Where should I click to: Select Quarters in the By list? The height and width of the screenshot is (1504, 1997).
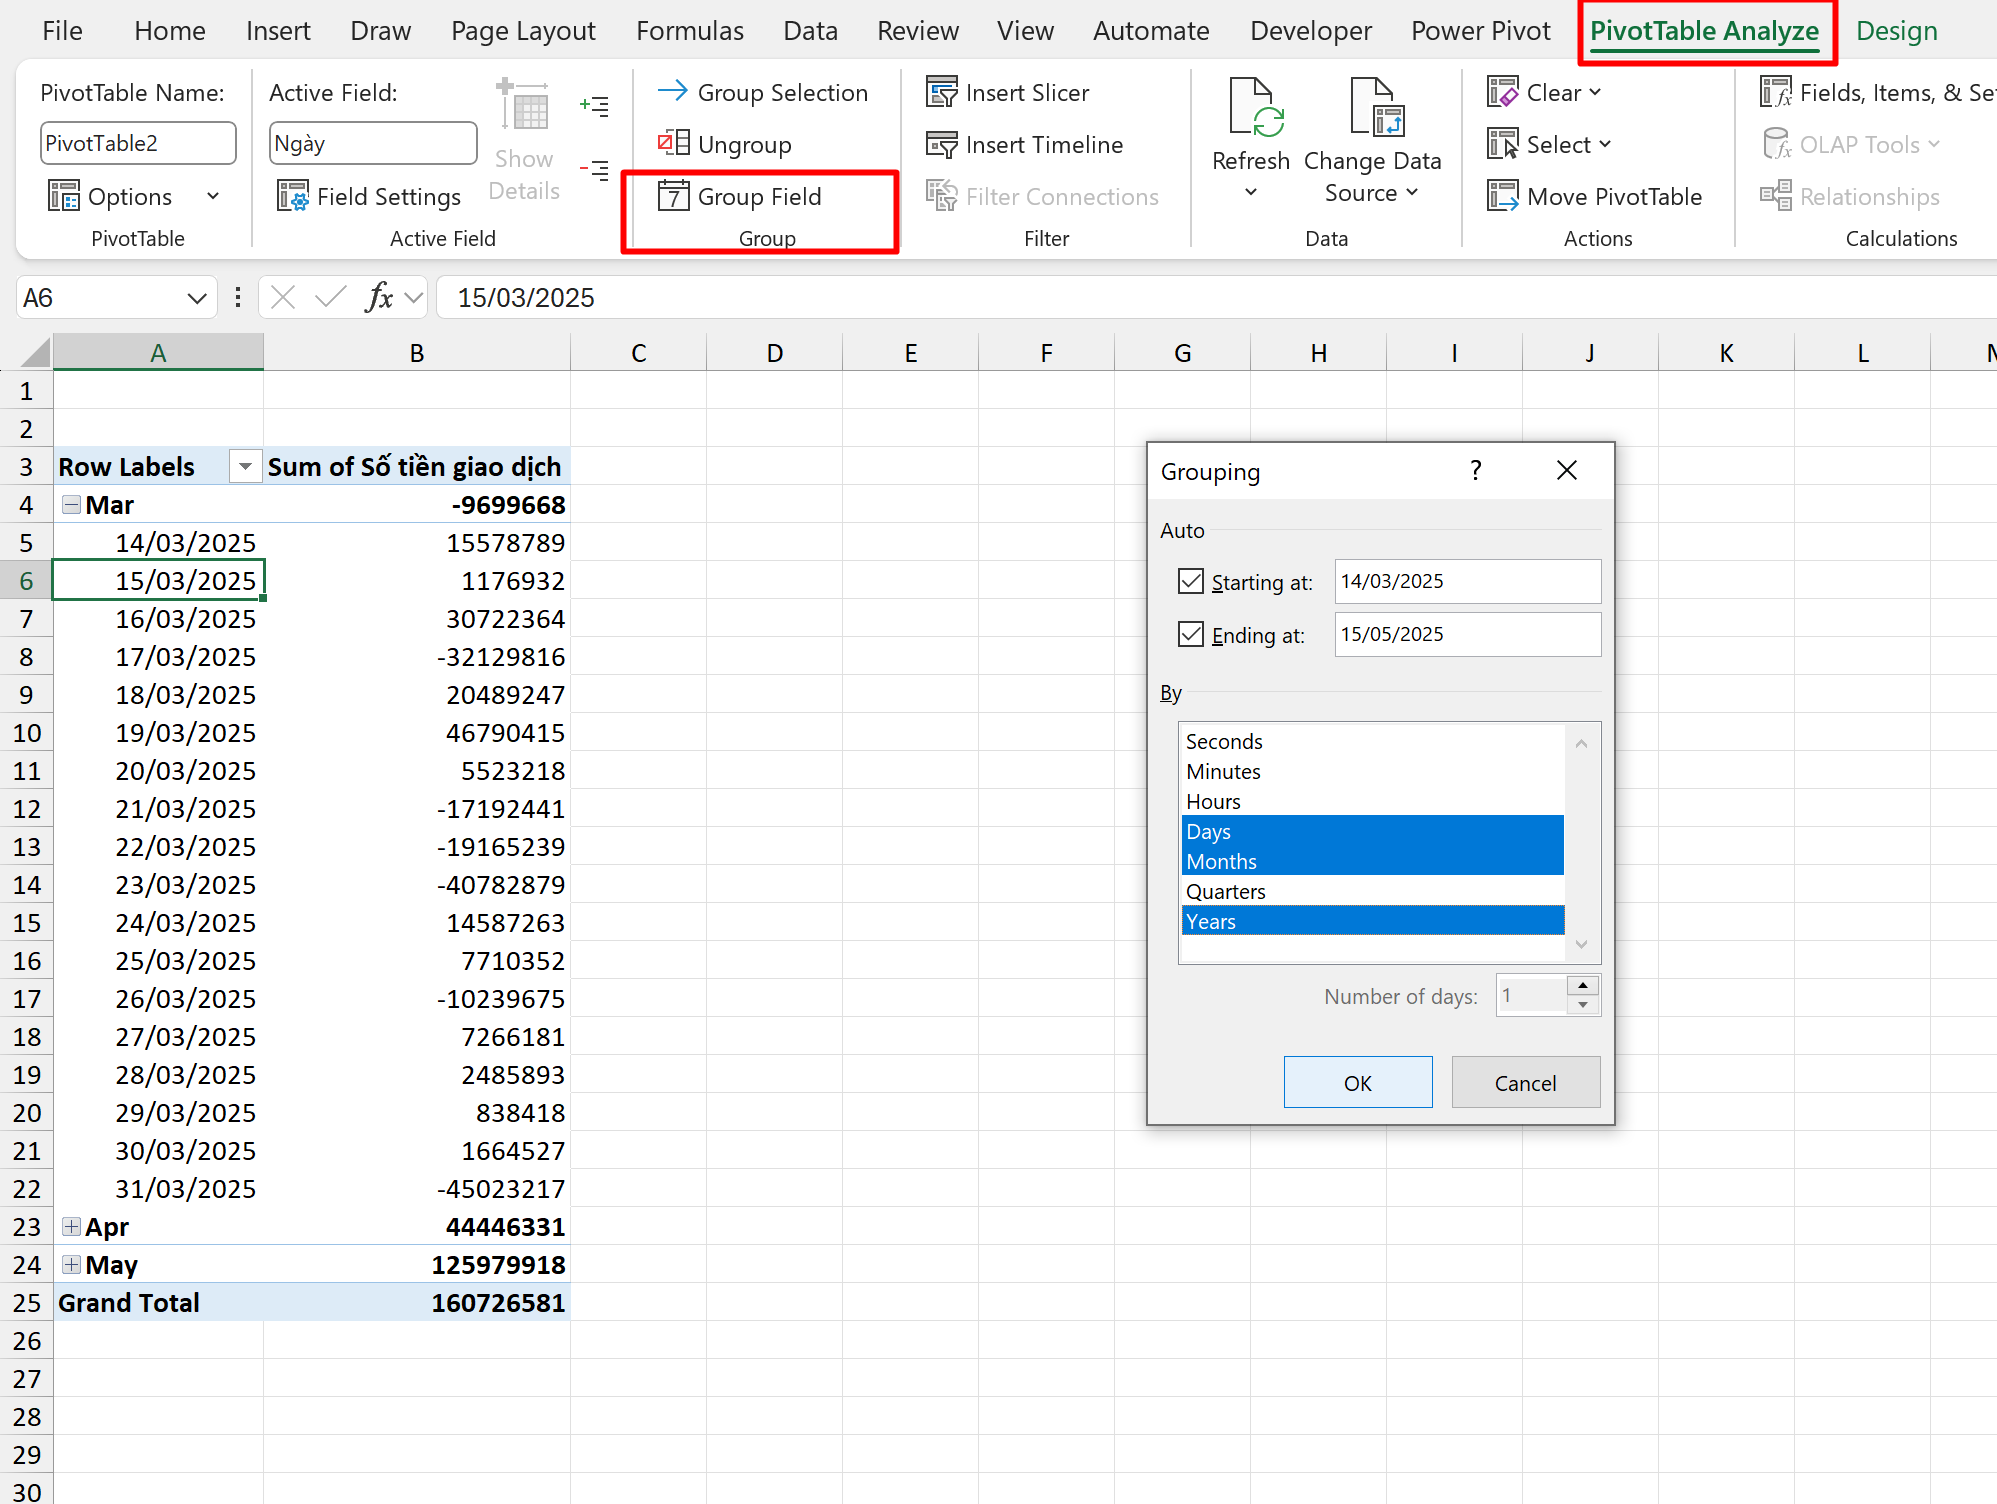coord(1225,892)
